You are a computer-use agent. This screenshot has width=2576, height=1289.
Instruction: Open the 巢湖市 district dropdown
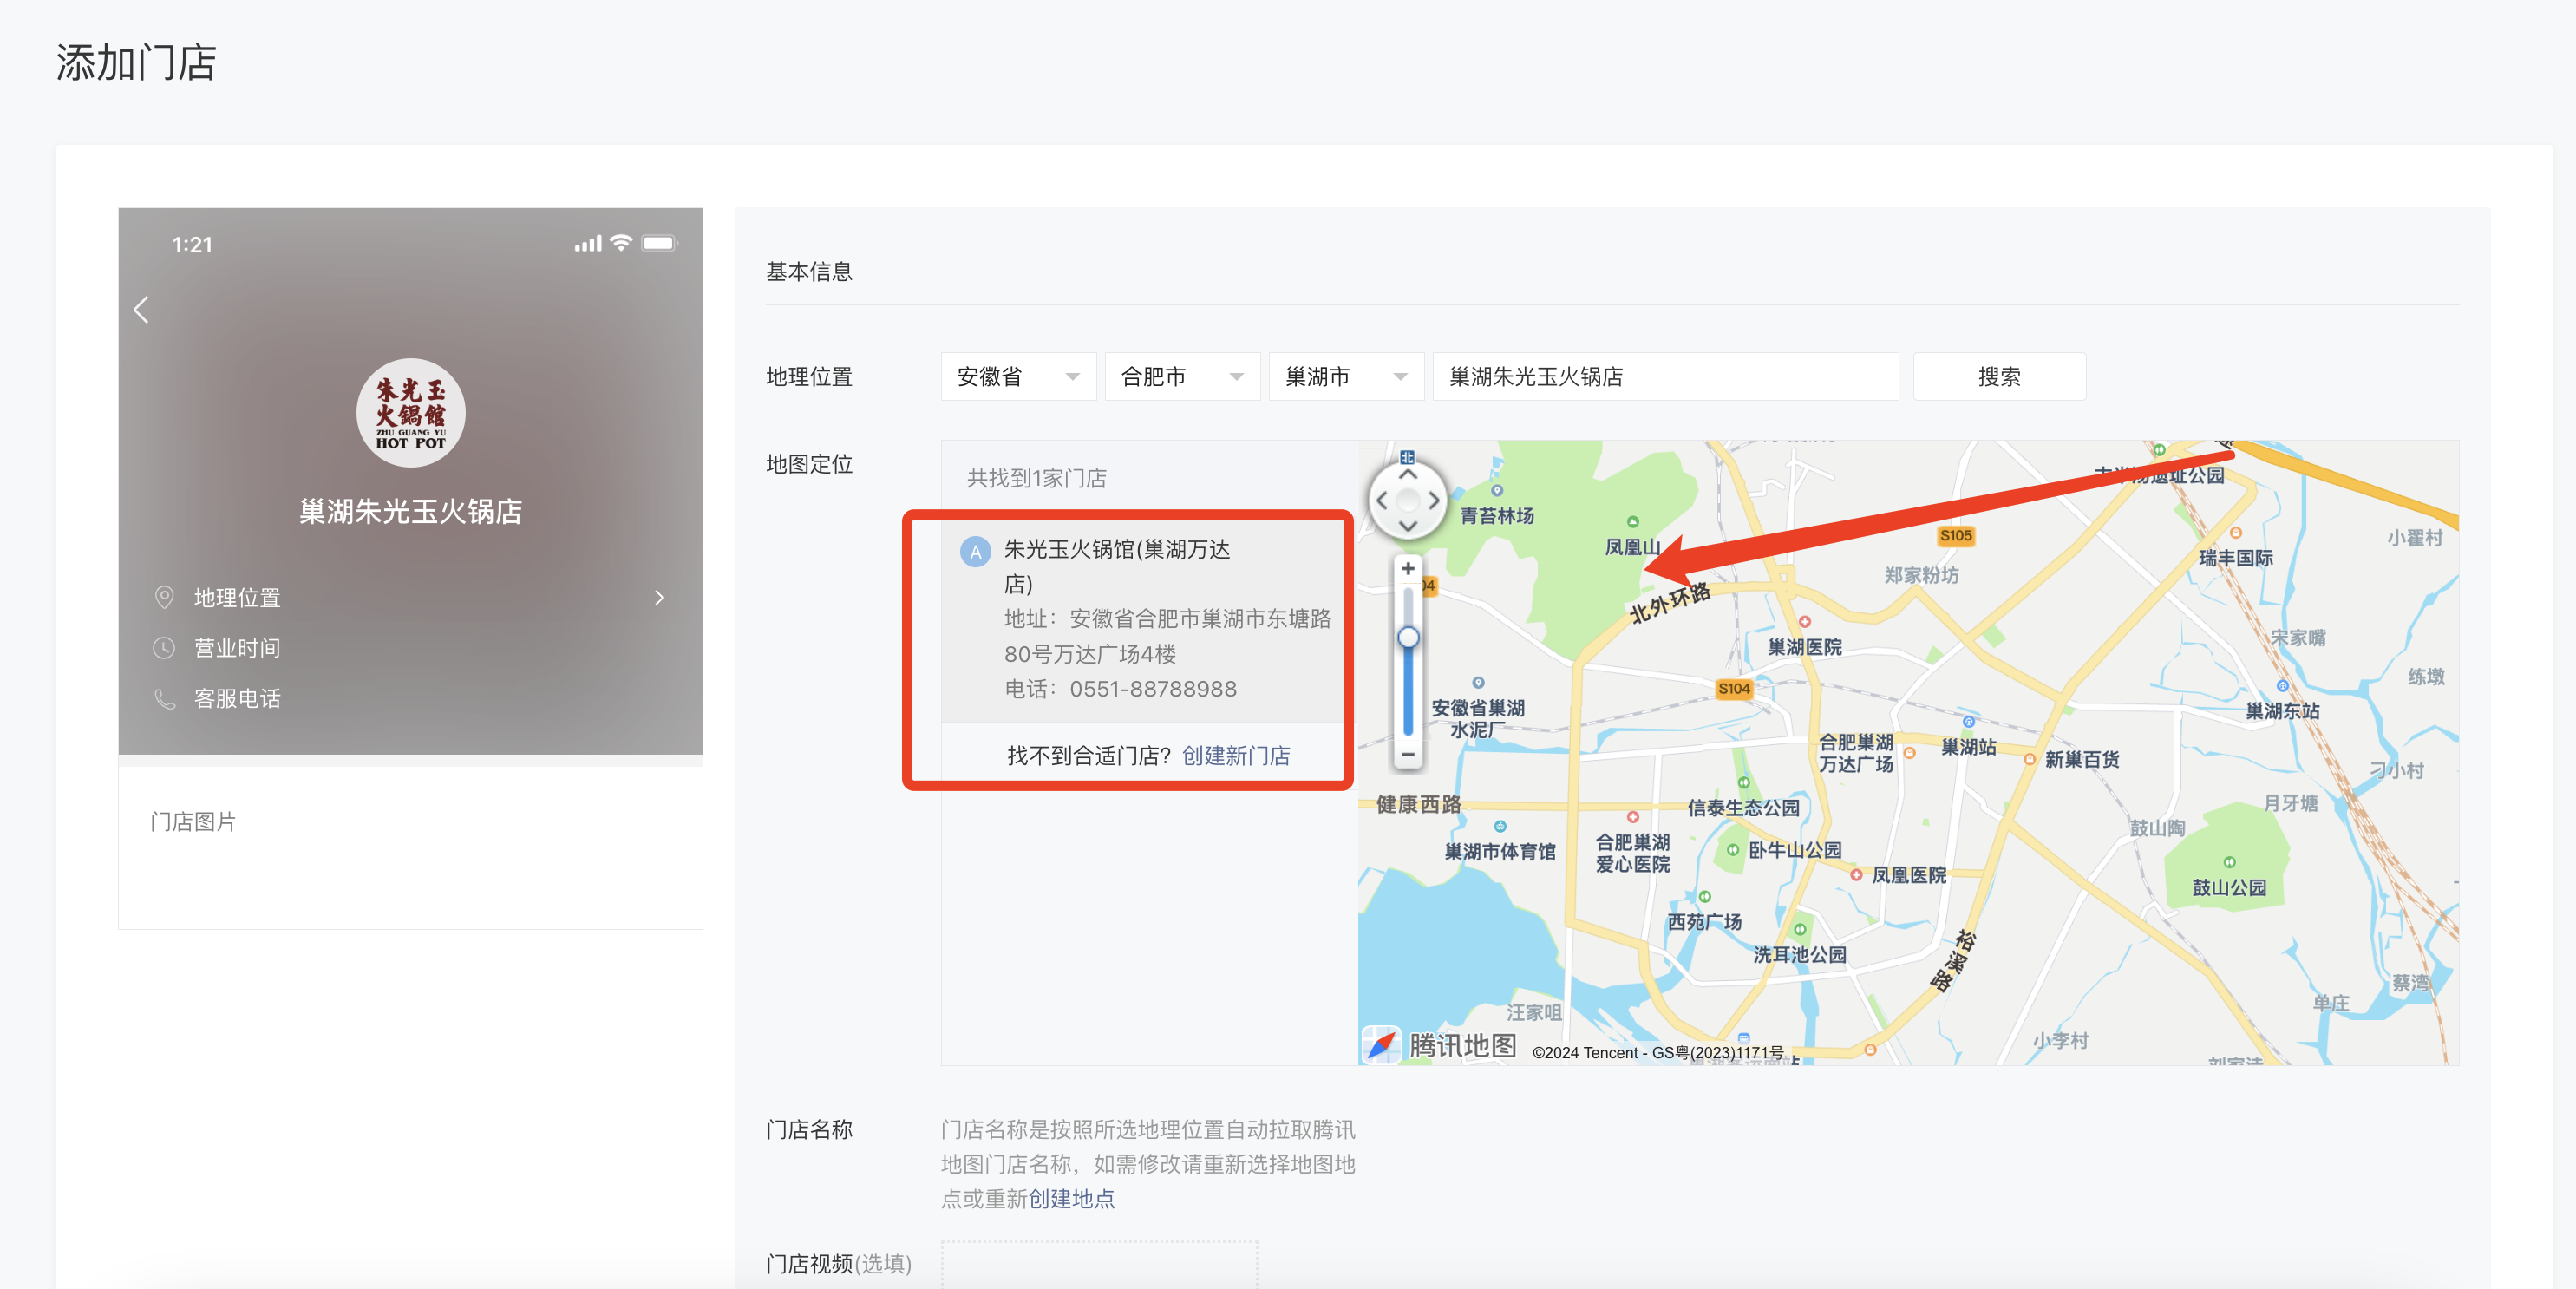1346,377
